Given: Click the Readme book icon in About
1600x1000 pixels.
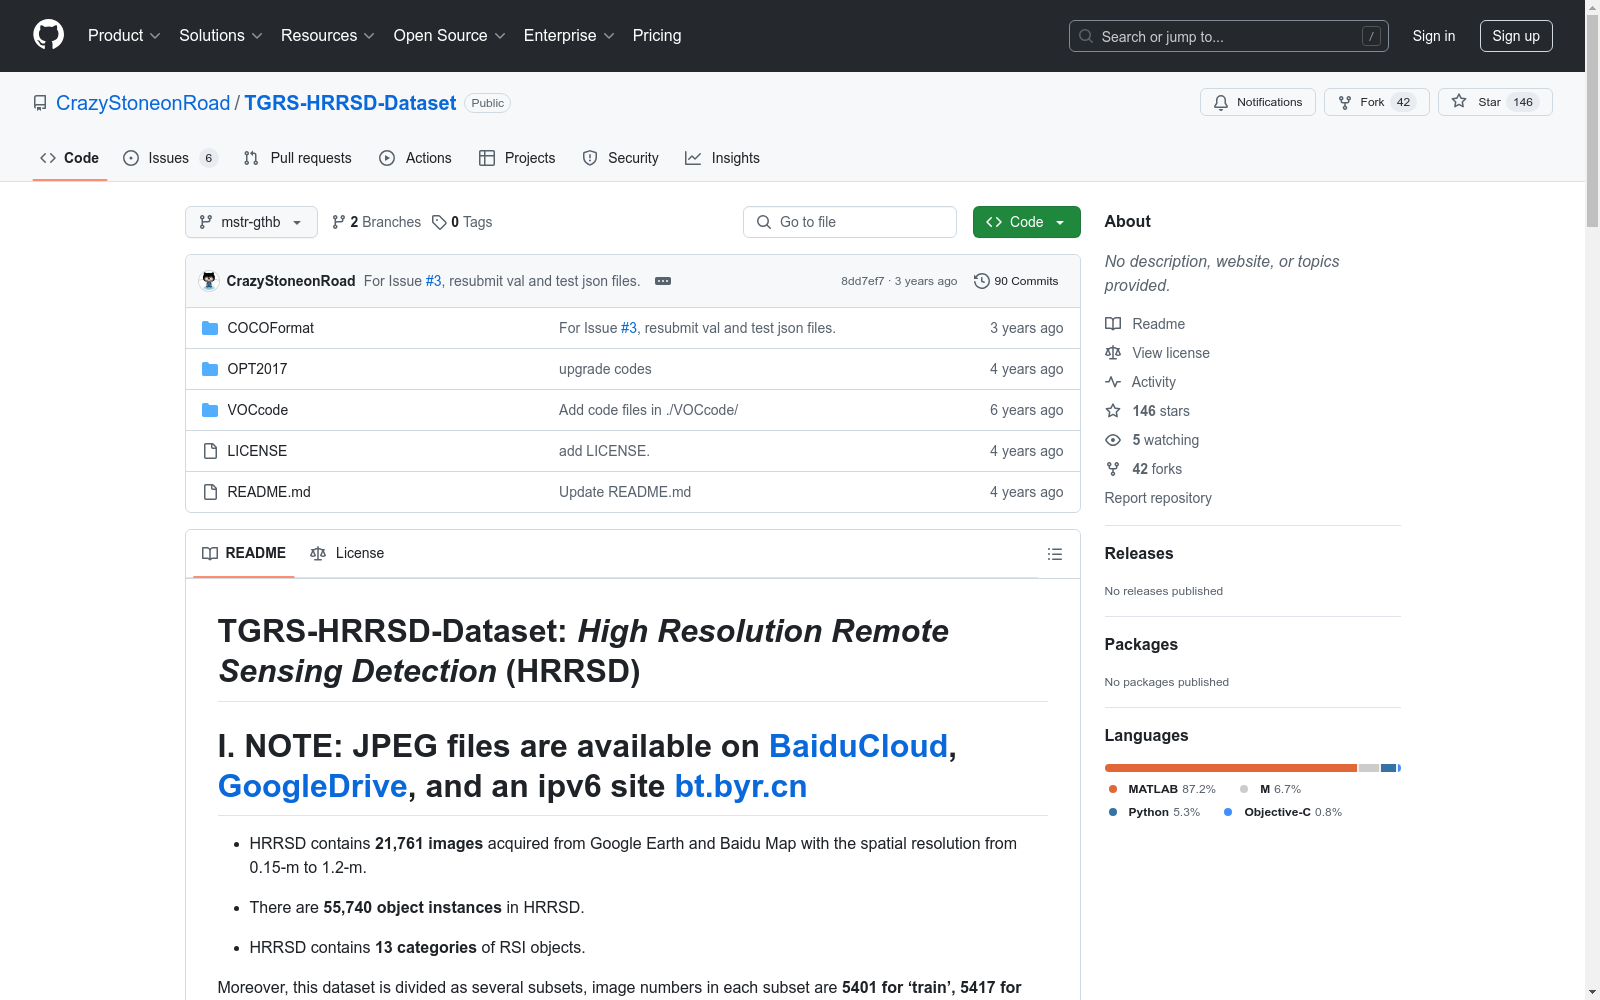Looking at the screenshot, I should point(1113,324).
